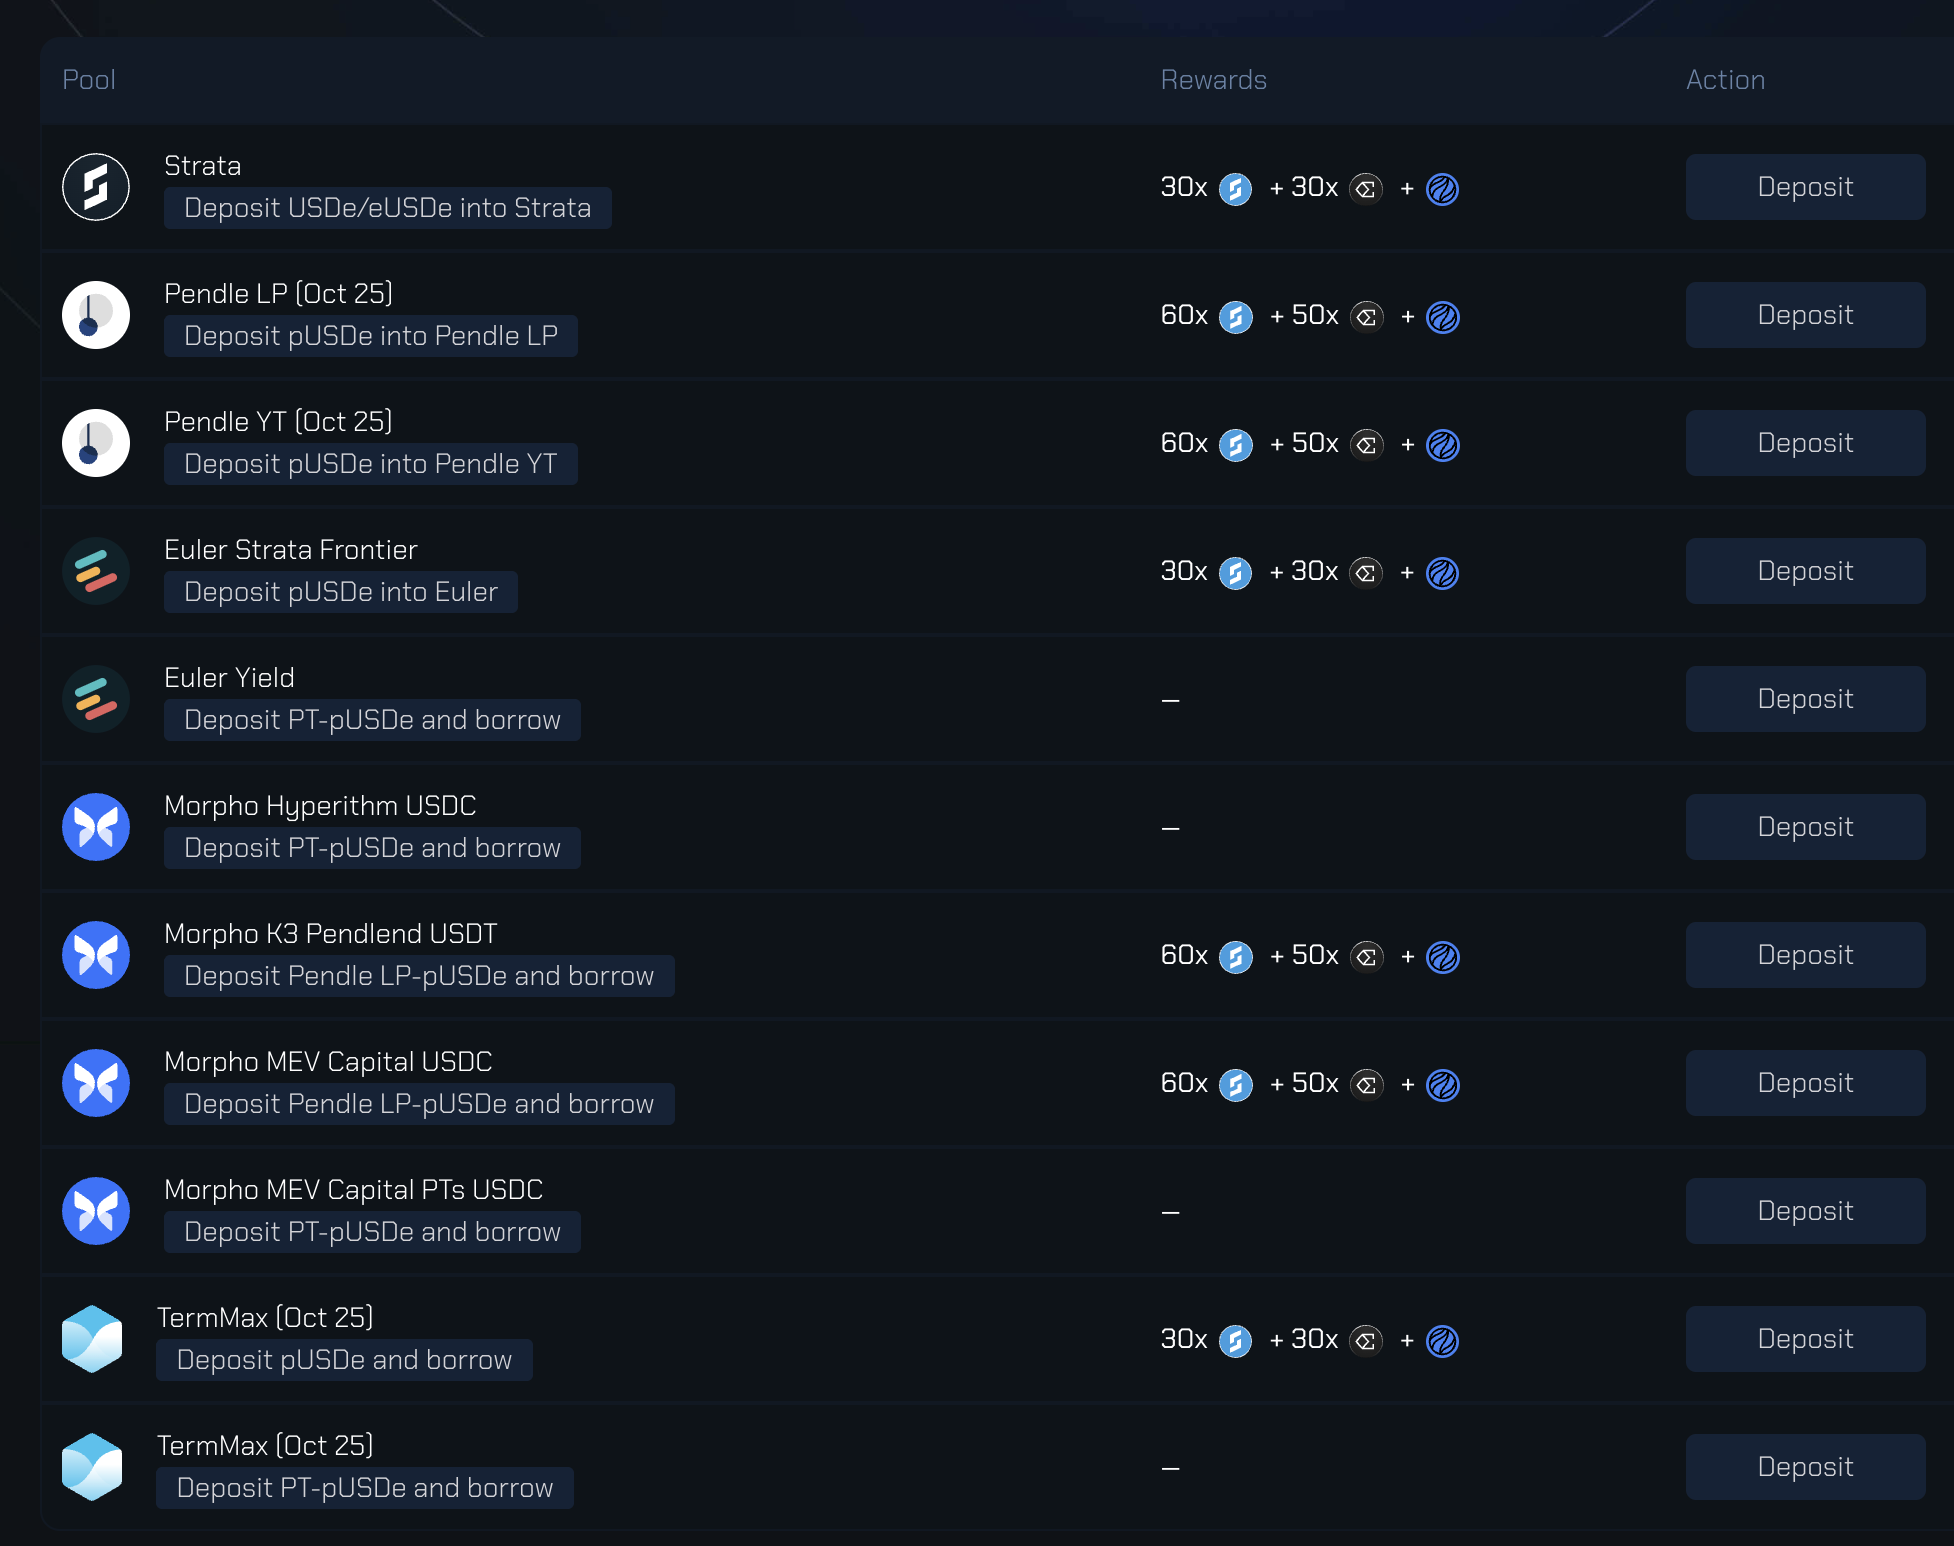The width and height of the screenshot is (1954, 1546).
Task: Click the 'Deposit pUSDe into Euler' tag
Action: click(340, 592)
